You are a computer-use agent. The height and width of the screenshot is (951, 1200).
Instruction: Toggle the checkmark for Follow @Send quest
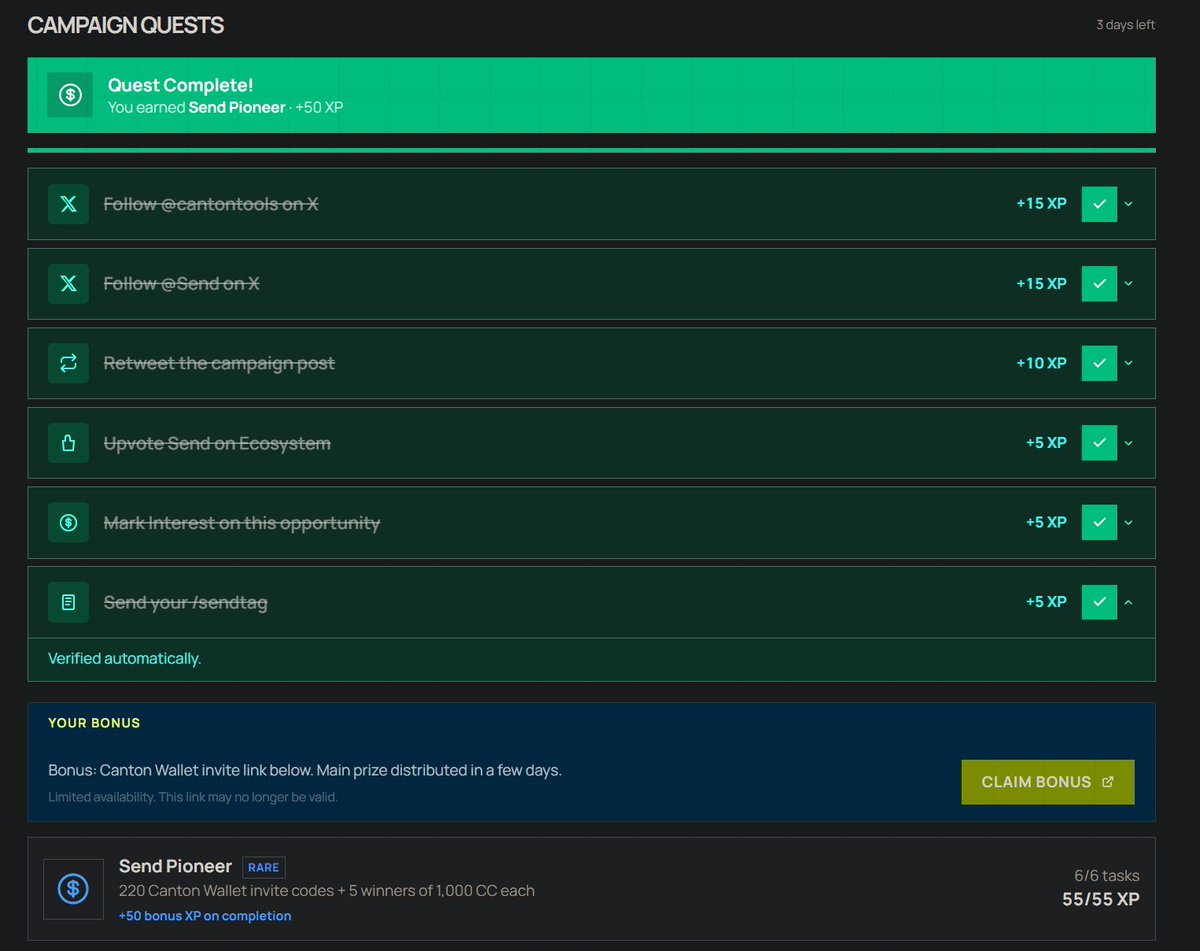1099,284
